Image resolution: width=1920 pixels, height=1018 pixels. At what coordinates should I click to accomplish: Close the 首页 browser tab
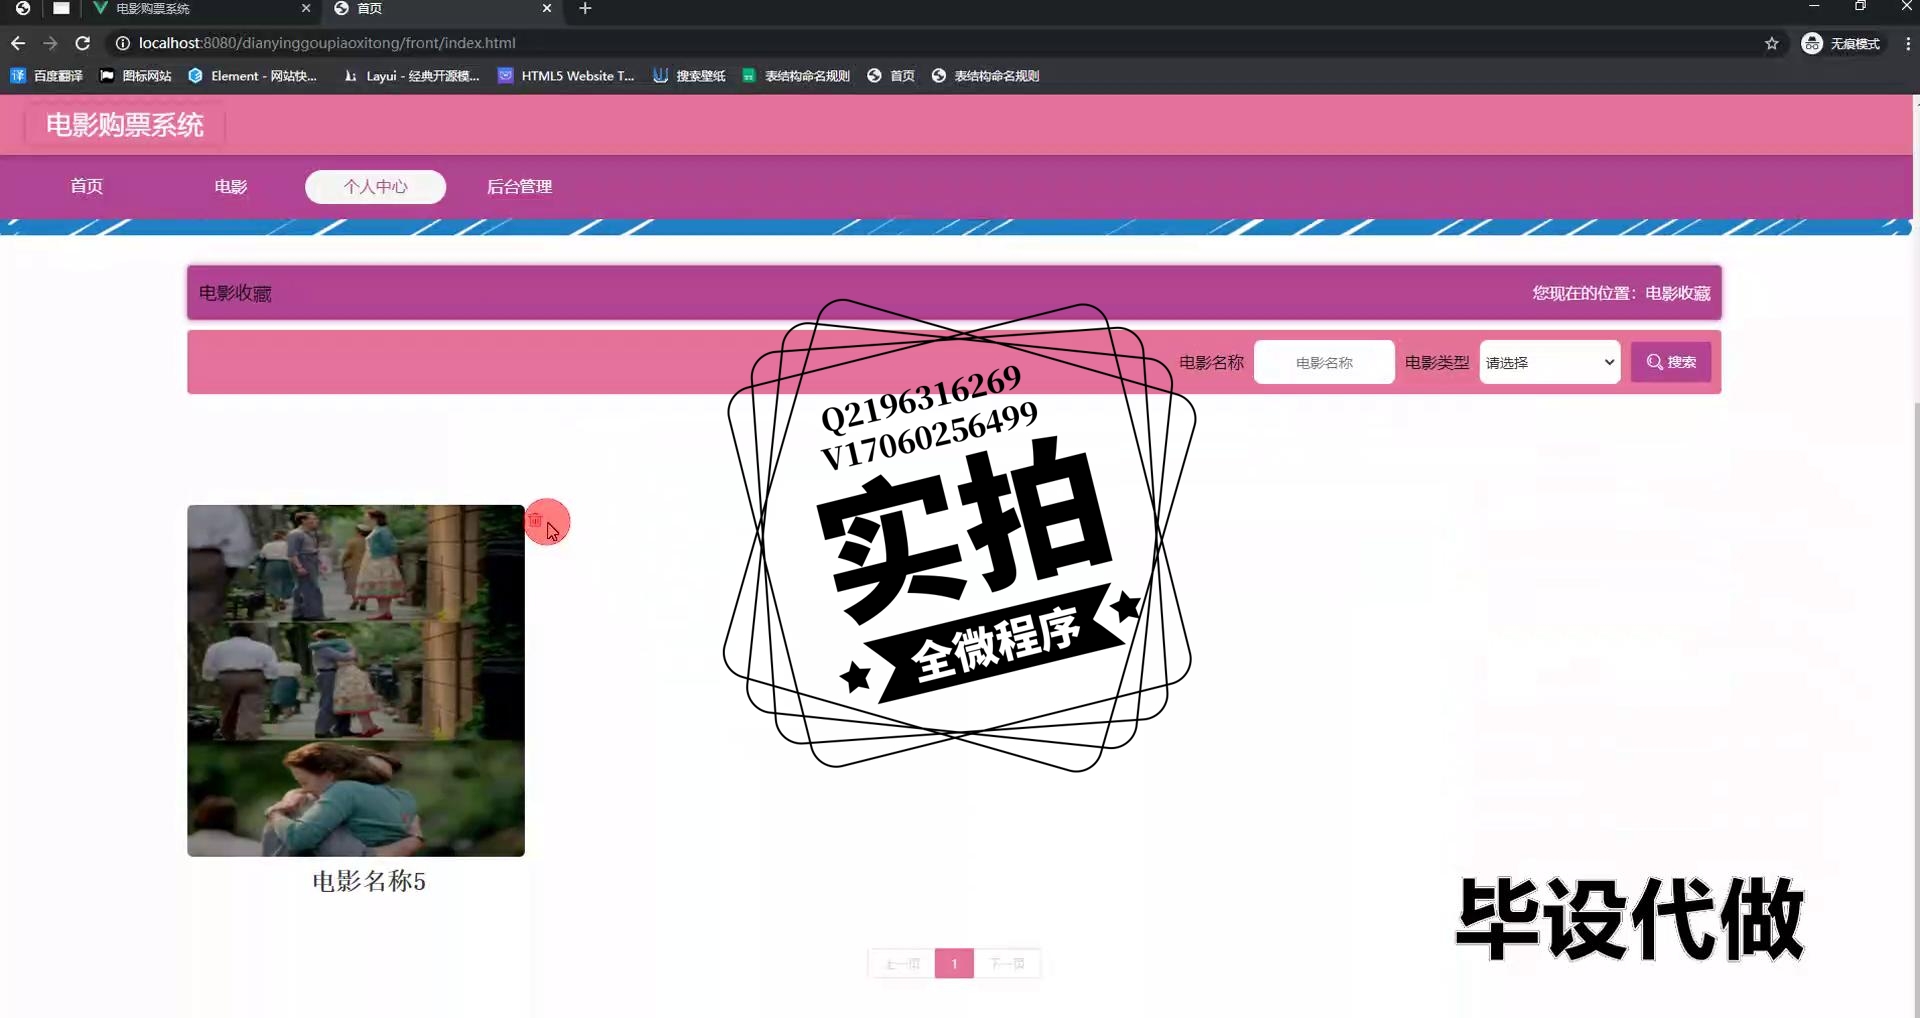[547, 8]
